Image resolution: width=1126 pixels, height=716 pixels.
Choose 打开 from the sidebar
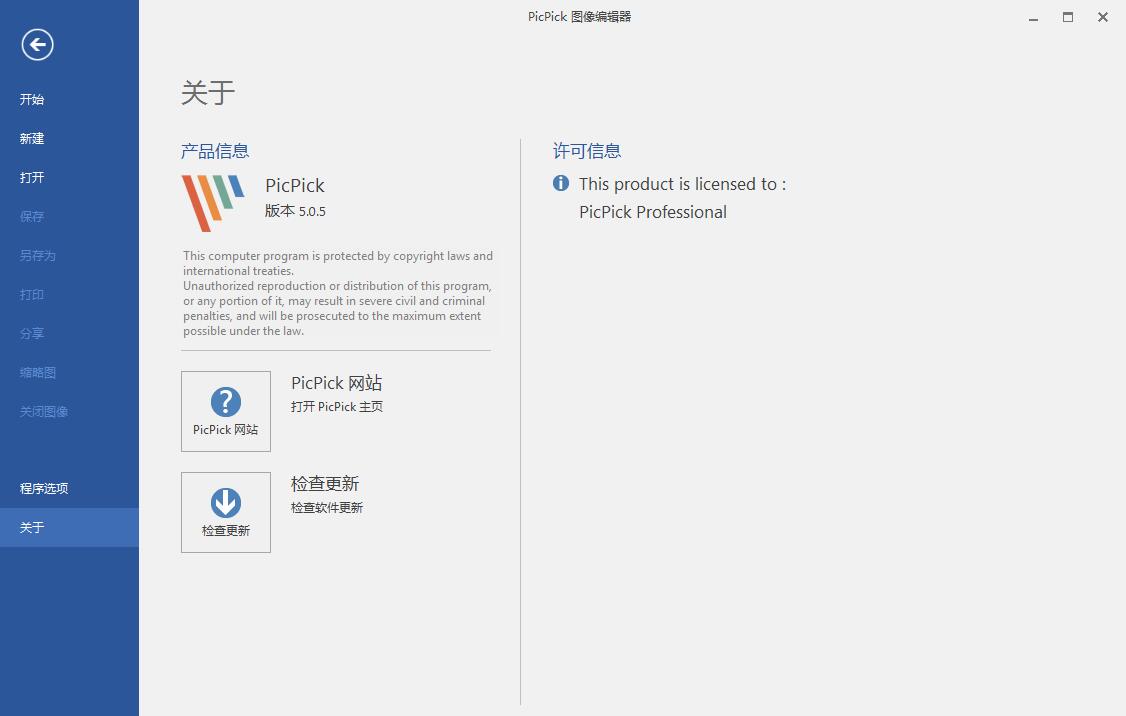point(69,177)
